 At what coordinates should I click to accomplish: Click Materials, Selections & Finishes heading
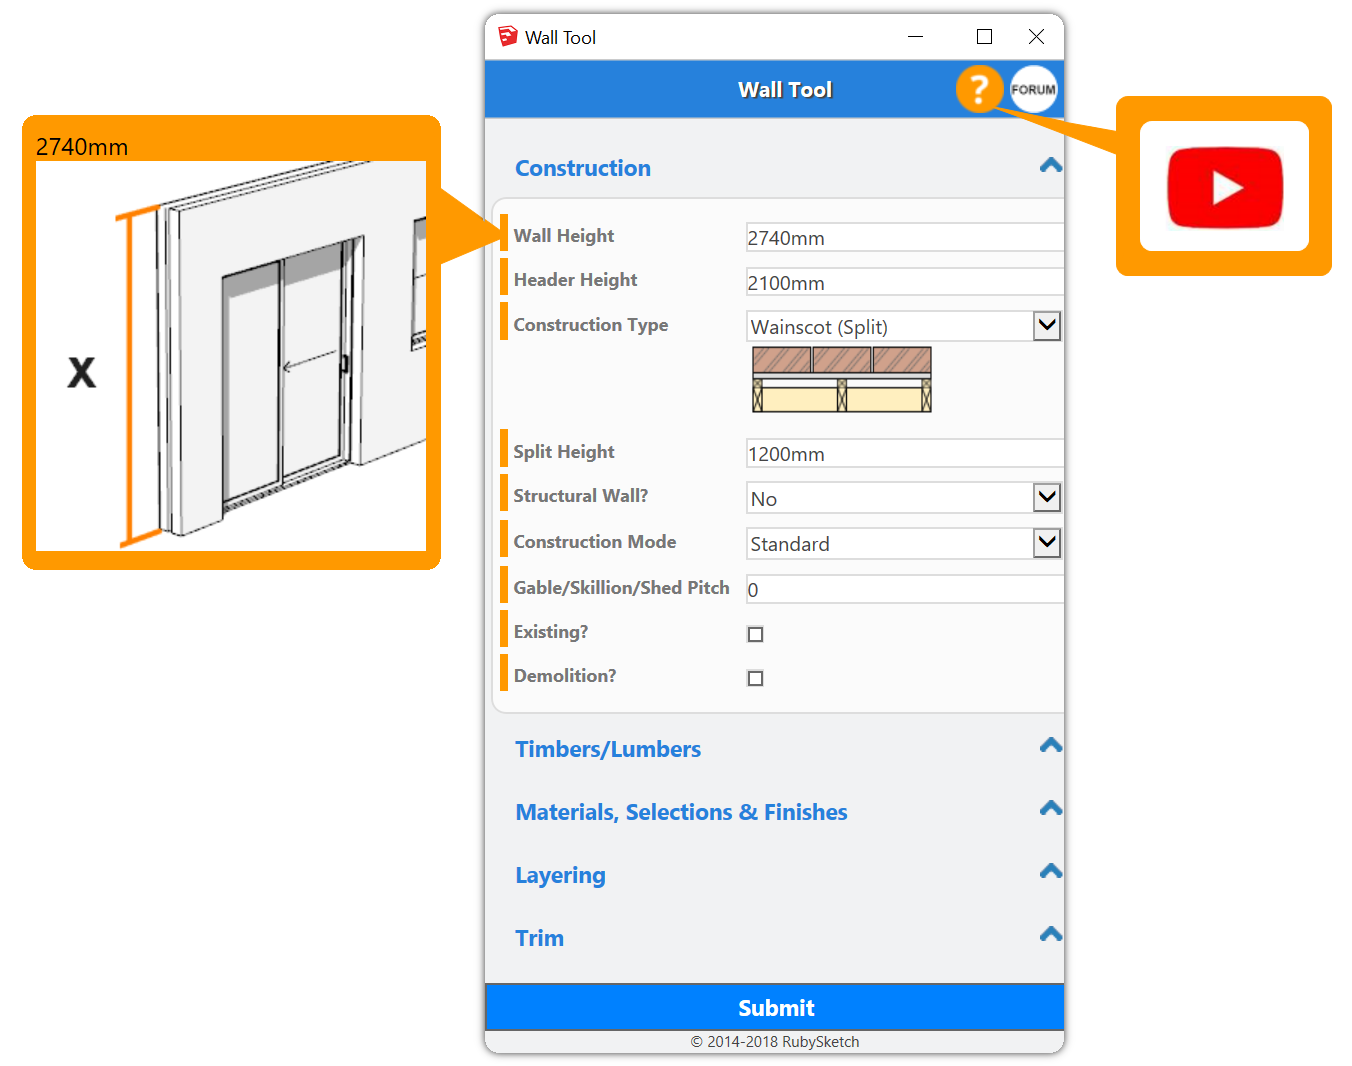point(681,812)
